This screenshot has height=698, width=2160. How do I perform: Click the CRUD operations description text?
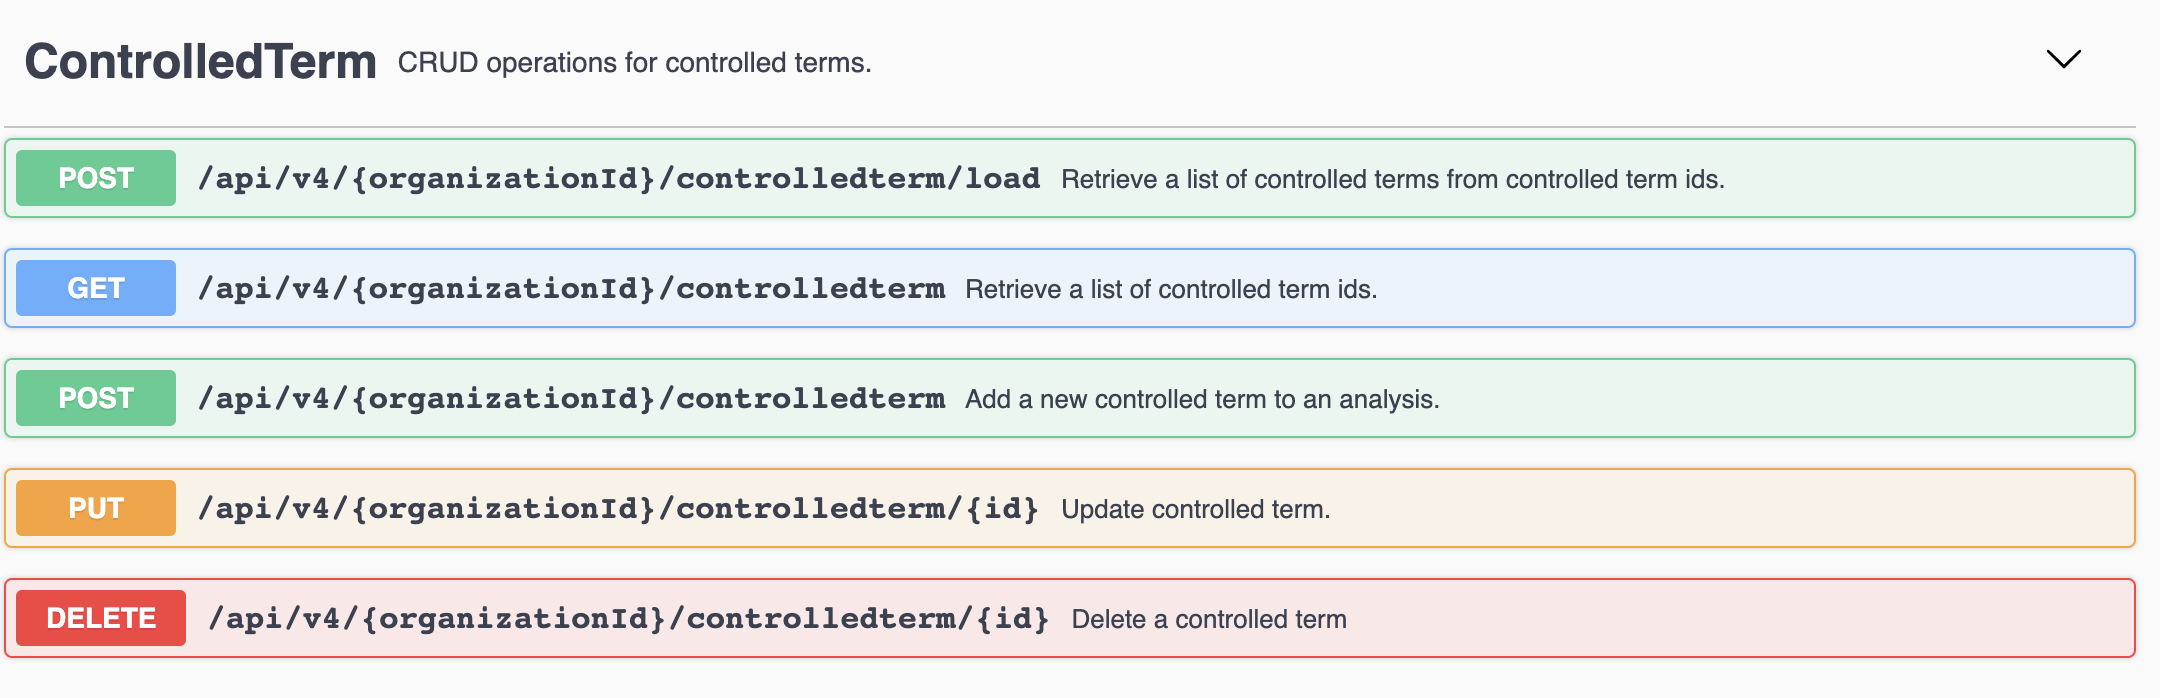click(634, 63)
